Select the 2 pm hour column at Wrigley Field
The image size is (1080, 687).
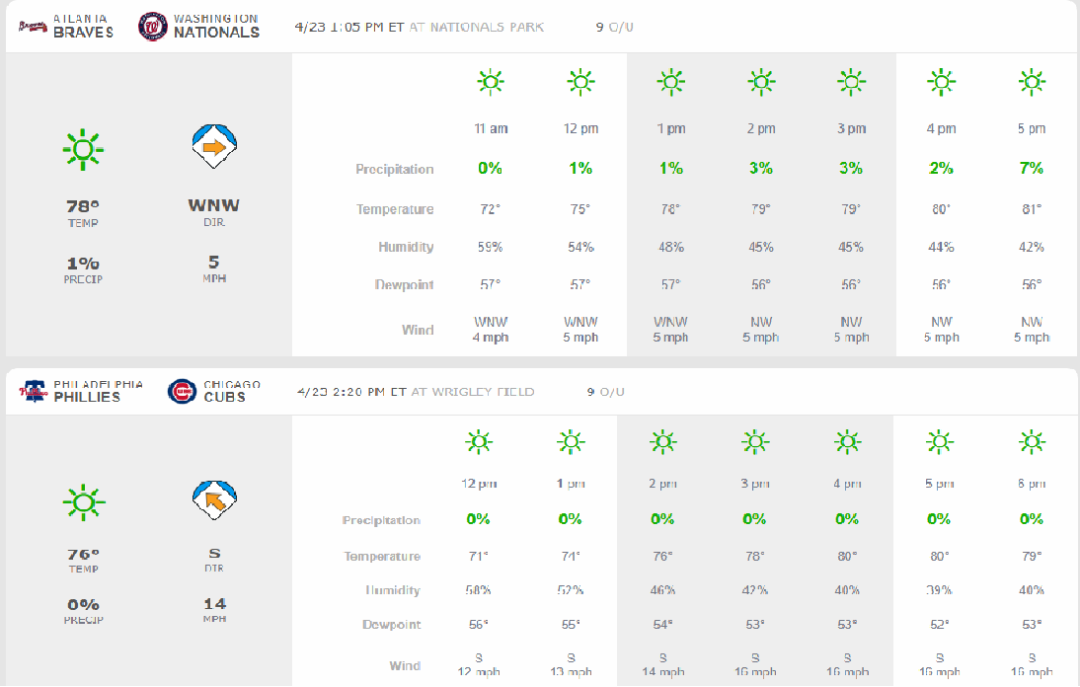tap(662, 484)
